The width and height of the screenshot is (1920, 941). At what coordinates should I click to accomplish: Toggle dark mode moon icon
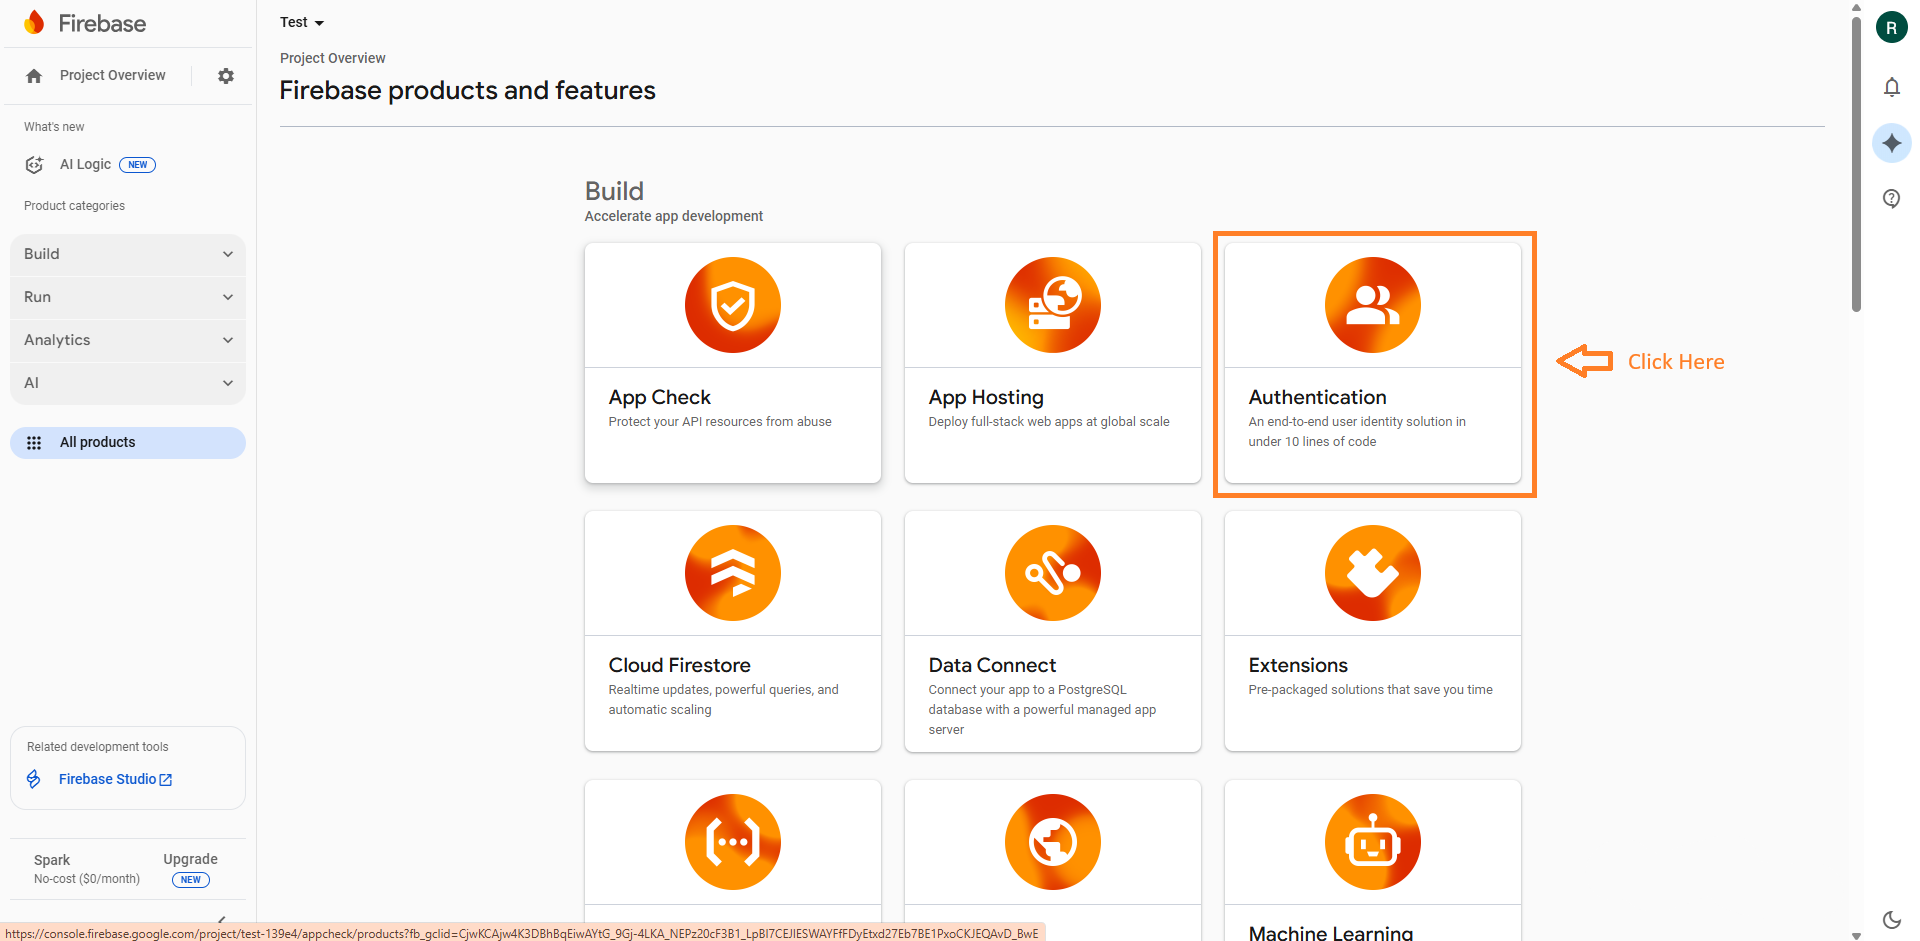click(x=1892, y=920)
